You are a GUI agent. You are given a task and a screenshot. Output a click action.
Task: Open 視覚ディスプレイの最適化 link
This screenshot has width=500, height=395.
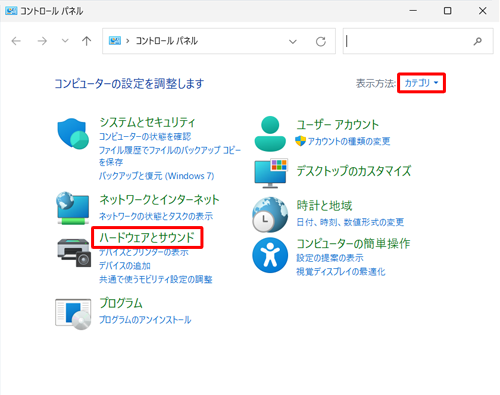pos(341,272)
